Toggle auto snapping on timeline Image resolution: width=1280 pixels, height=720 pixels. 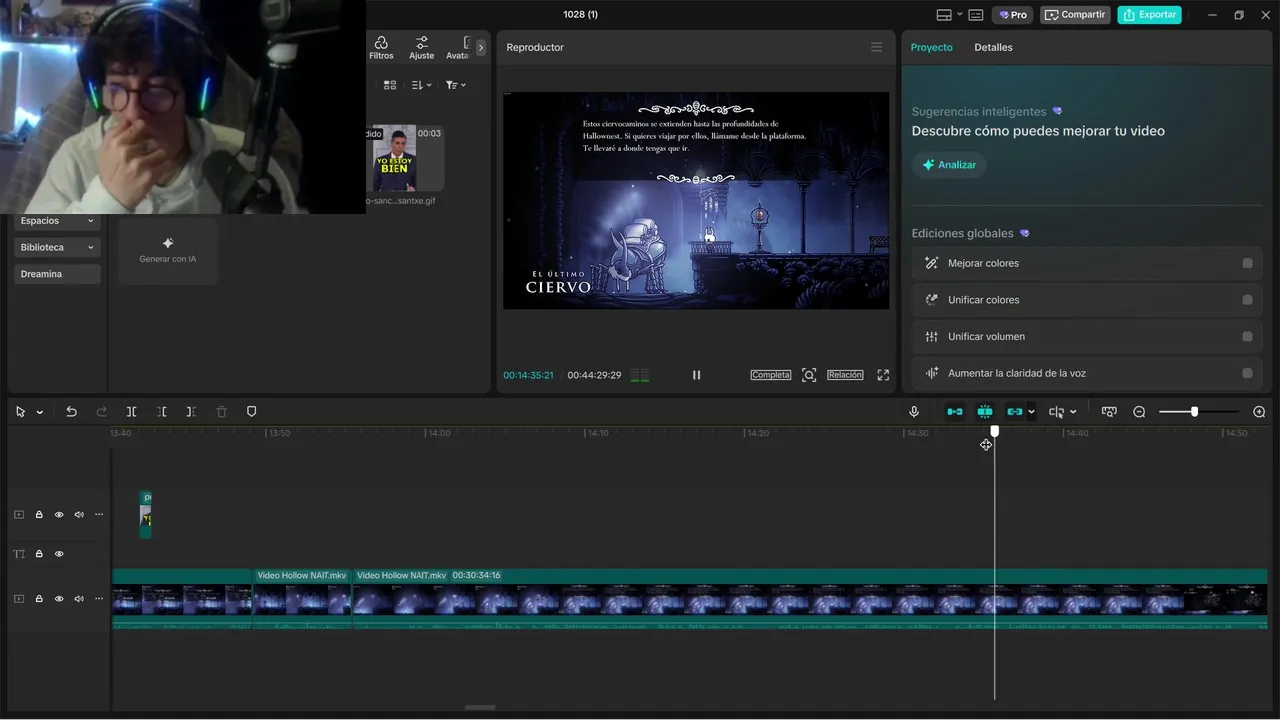click(x=985, y=412)
